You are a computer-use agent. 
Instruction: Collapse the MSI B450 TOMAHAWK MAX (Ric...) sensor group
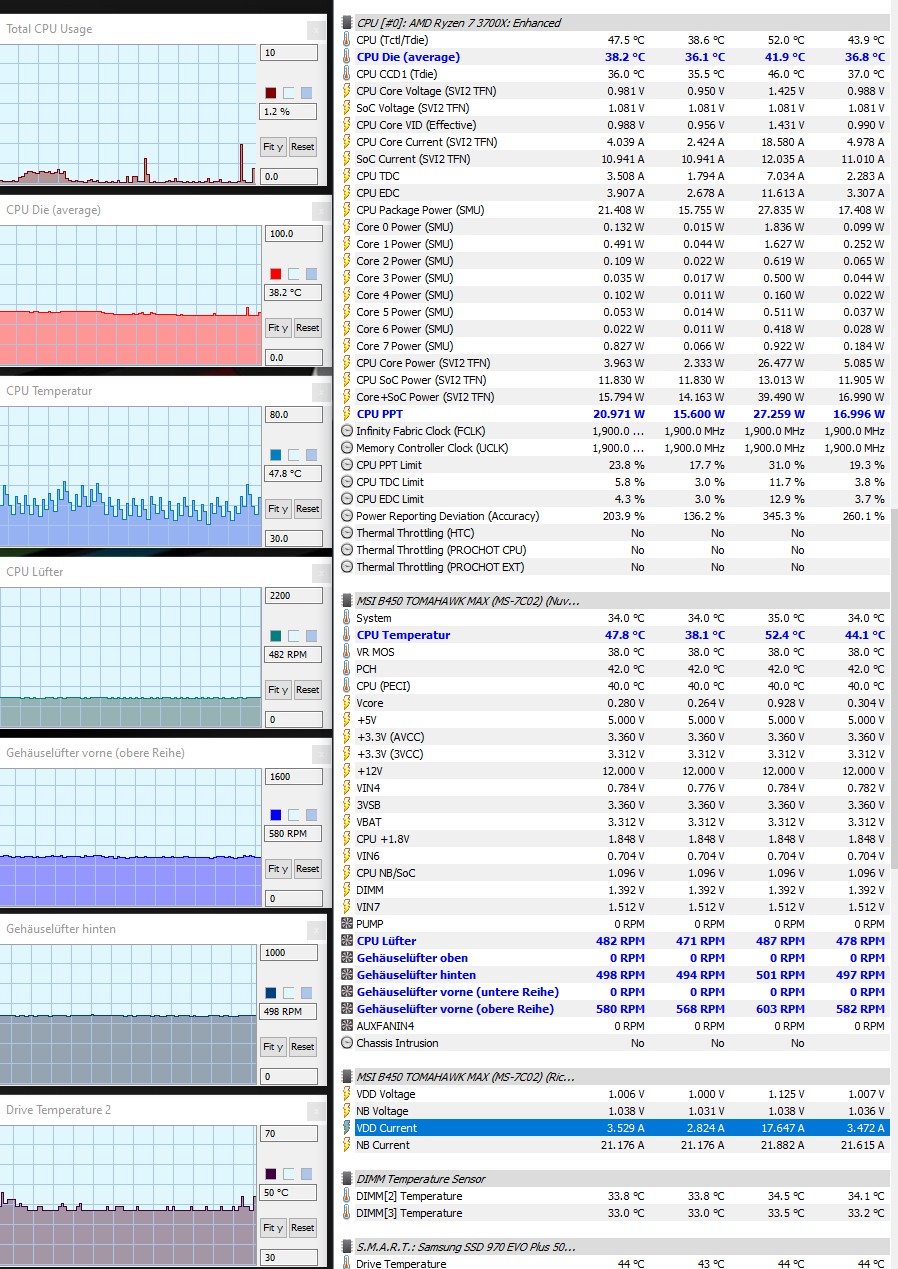pyautogui.click(x=347, y=1077)
